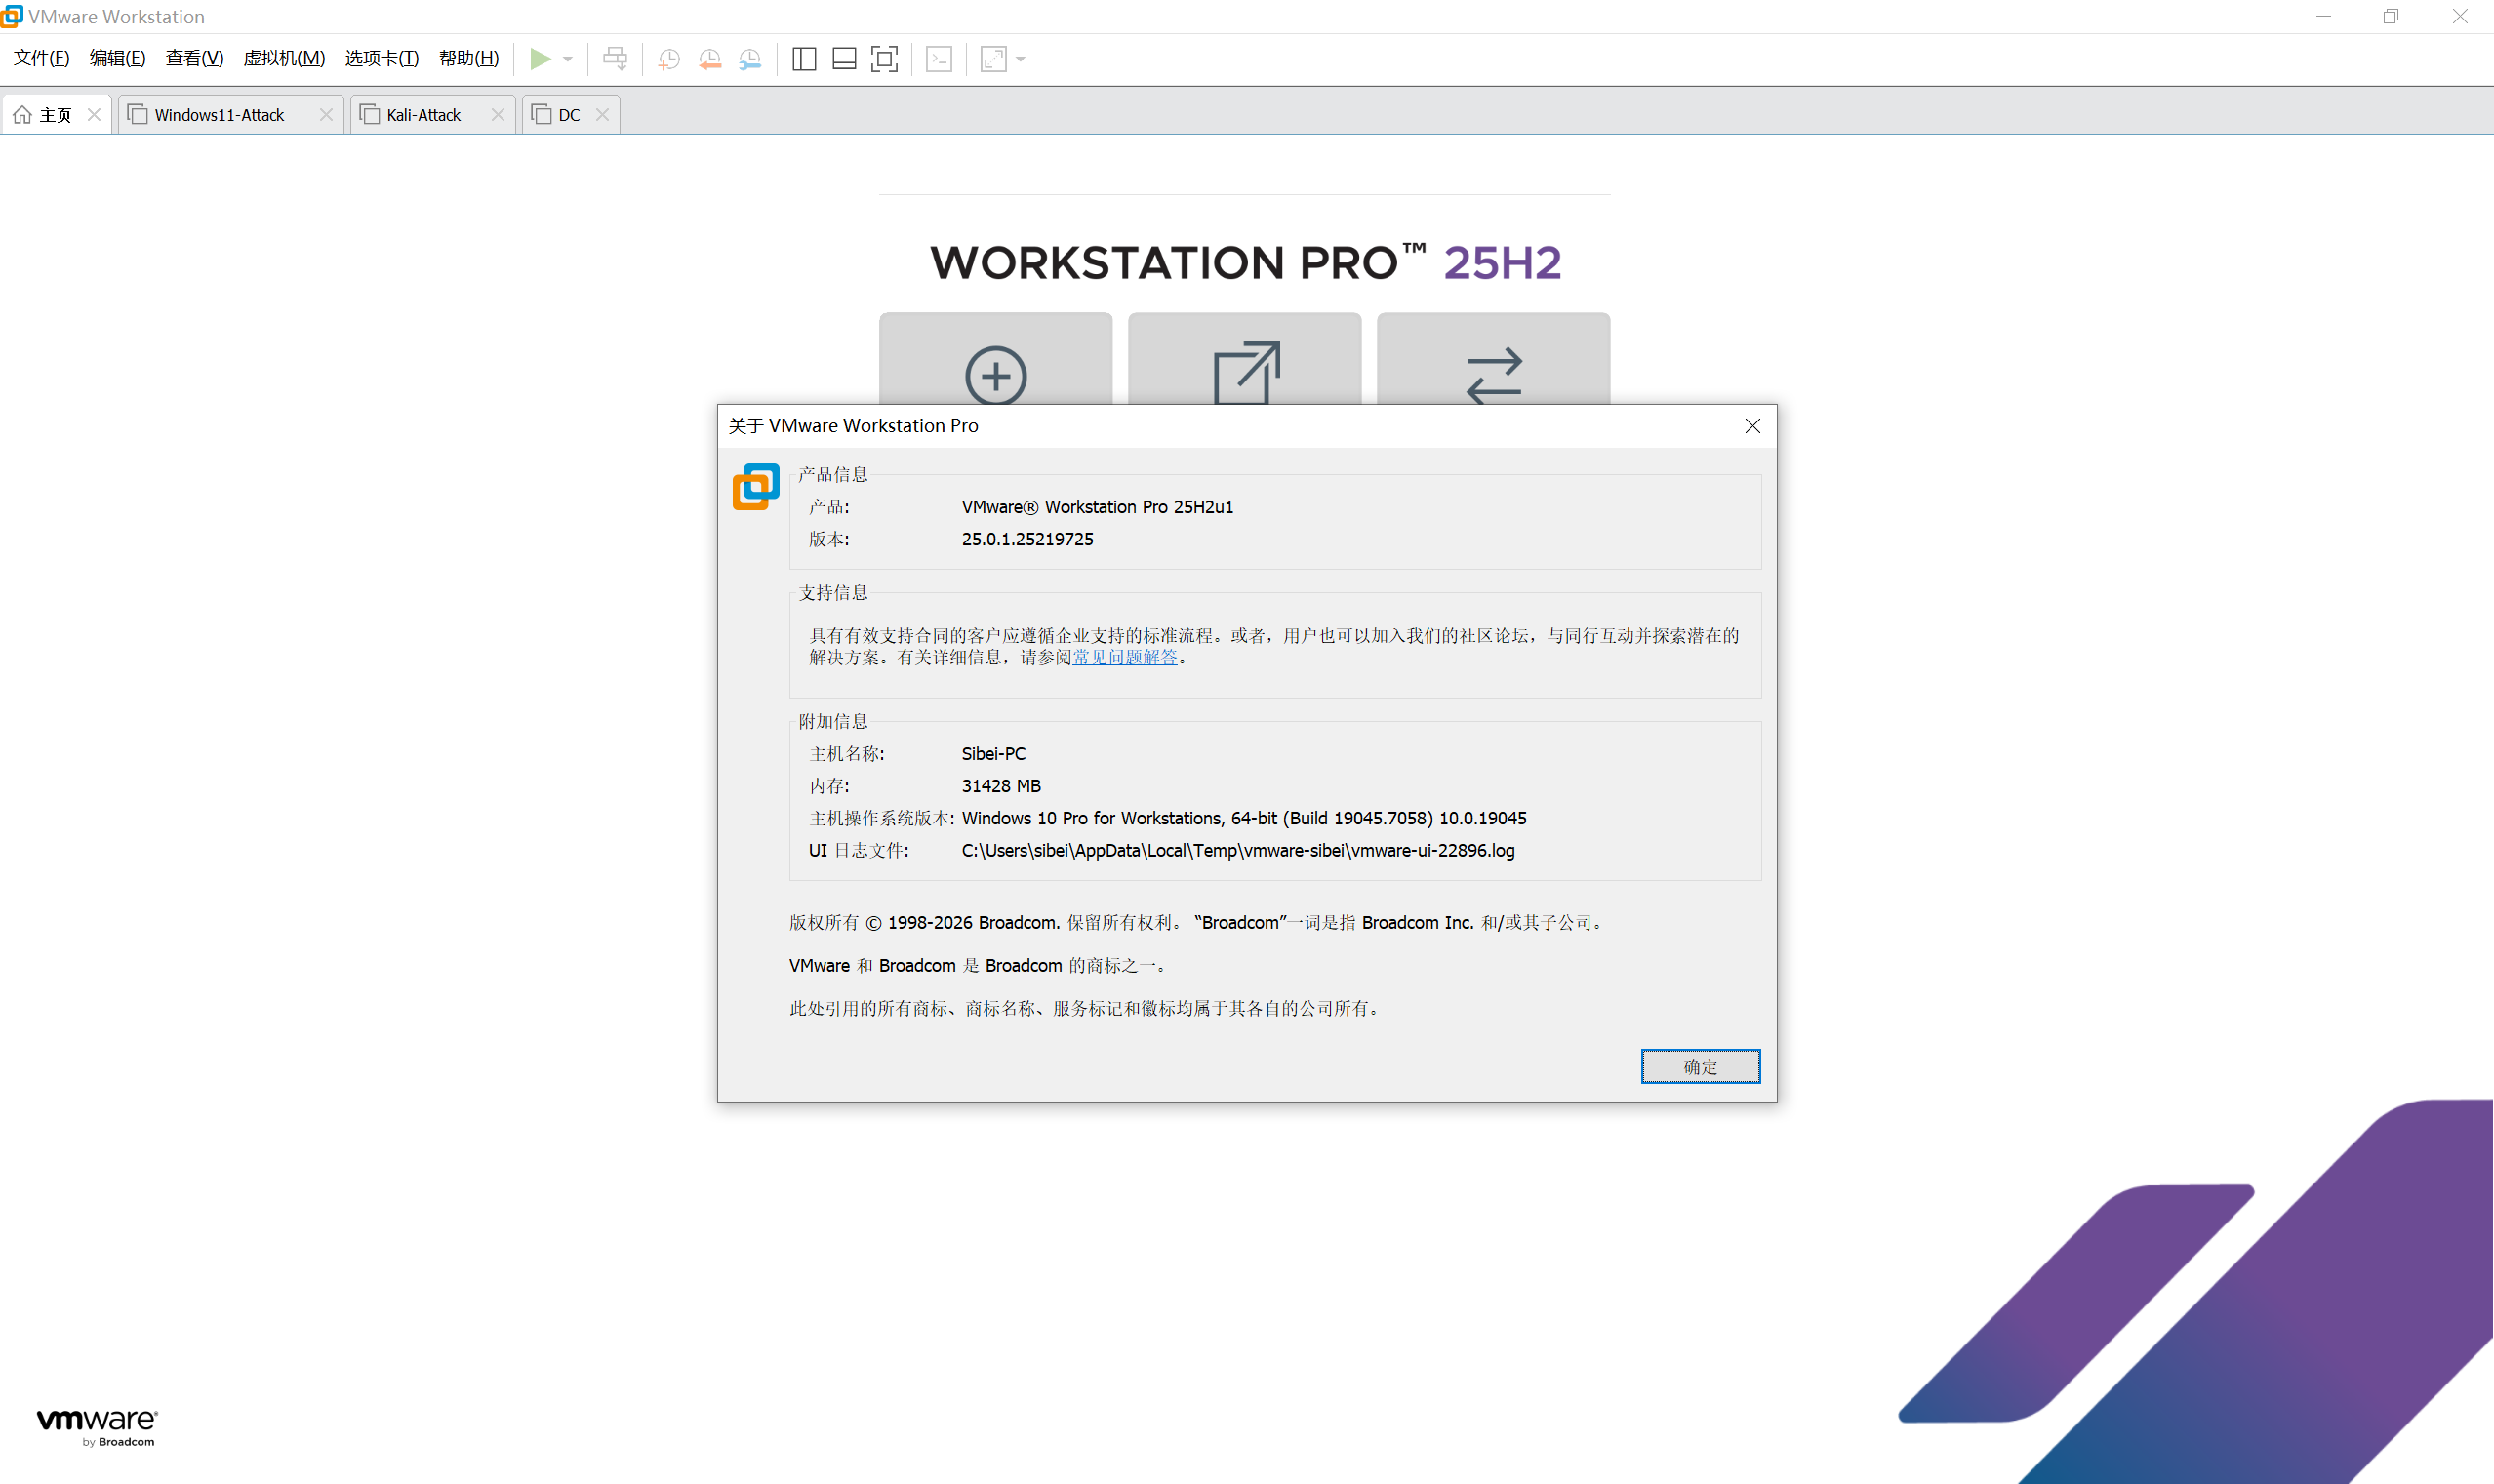Open the power options dropdown arrow
2494x1484 pixels.
coord(566,59)
